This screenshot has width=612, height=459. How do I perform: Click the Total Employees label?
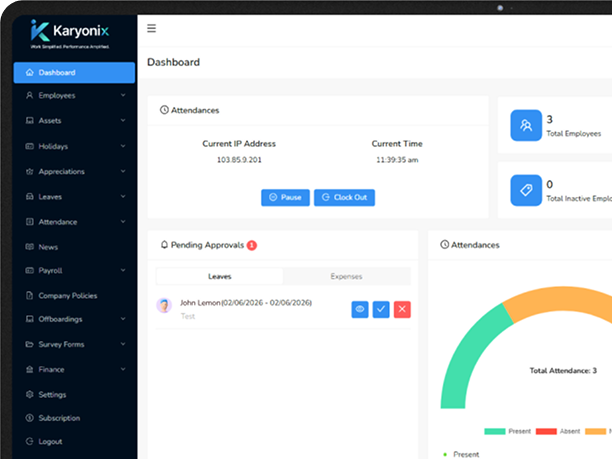coord(574,133)
